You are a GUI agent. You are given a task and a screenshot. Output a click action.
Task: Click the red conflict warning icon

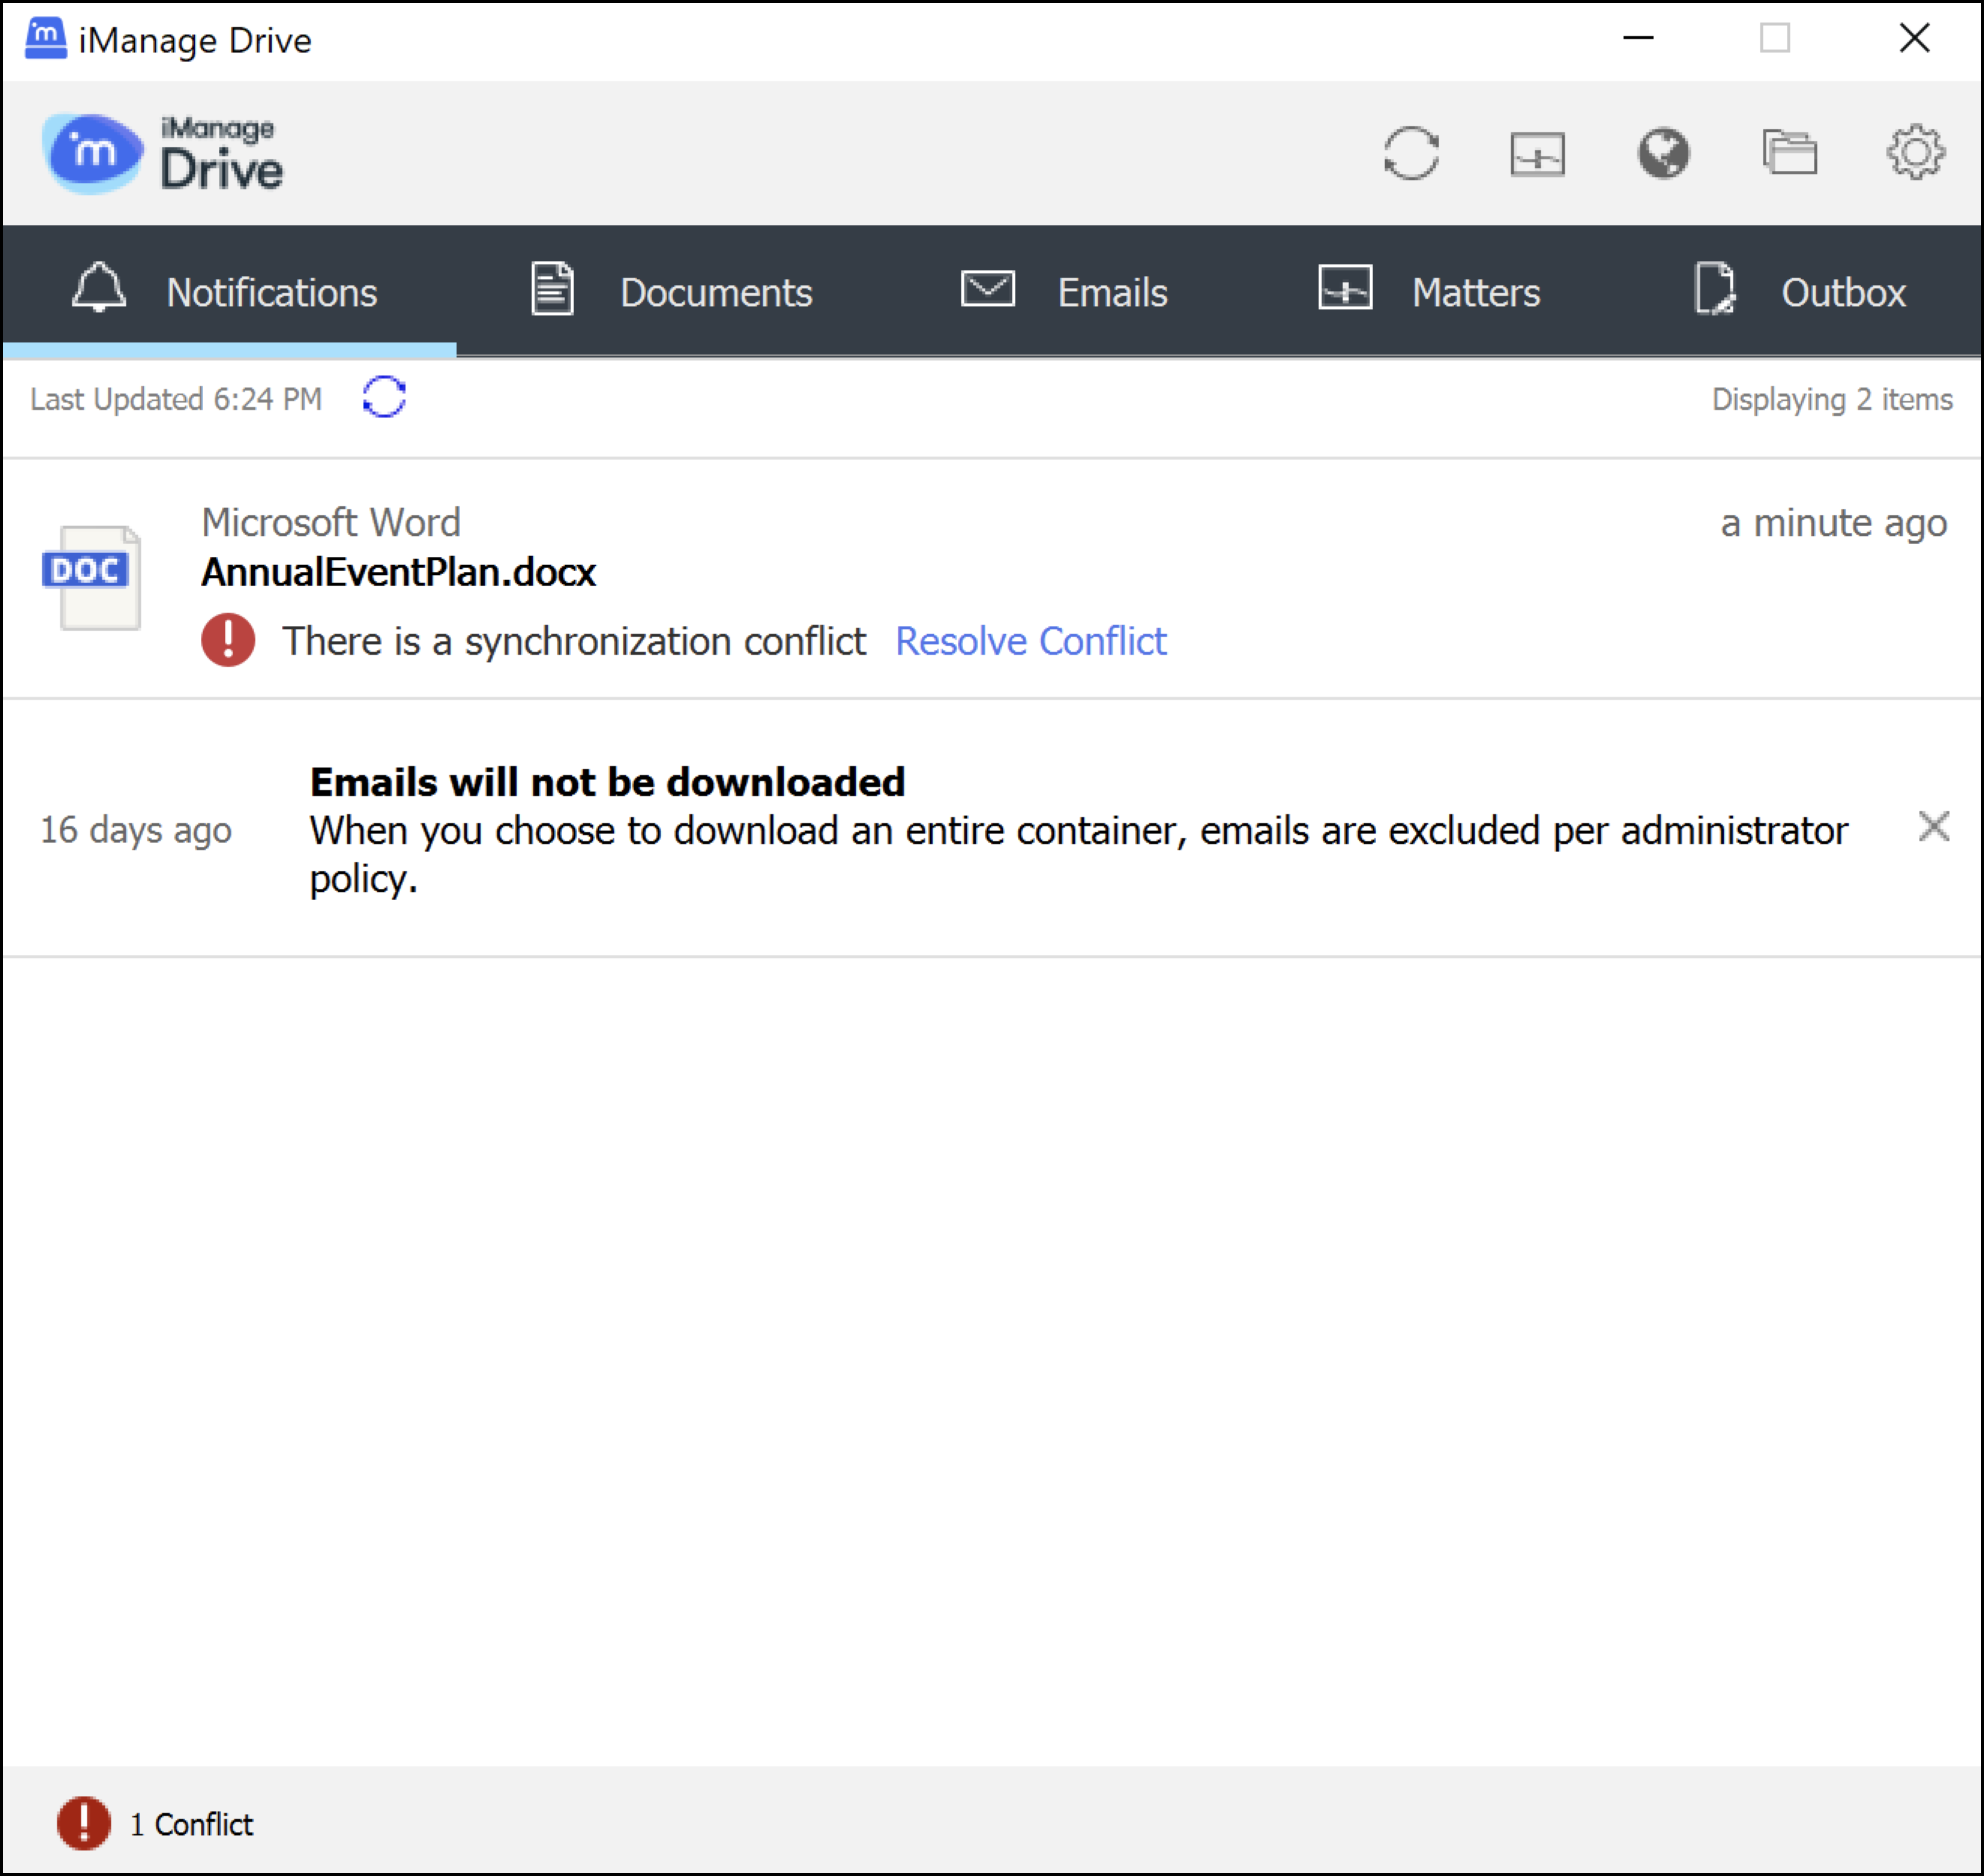228,640
